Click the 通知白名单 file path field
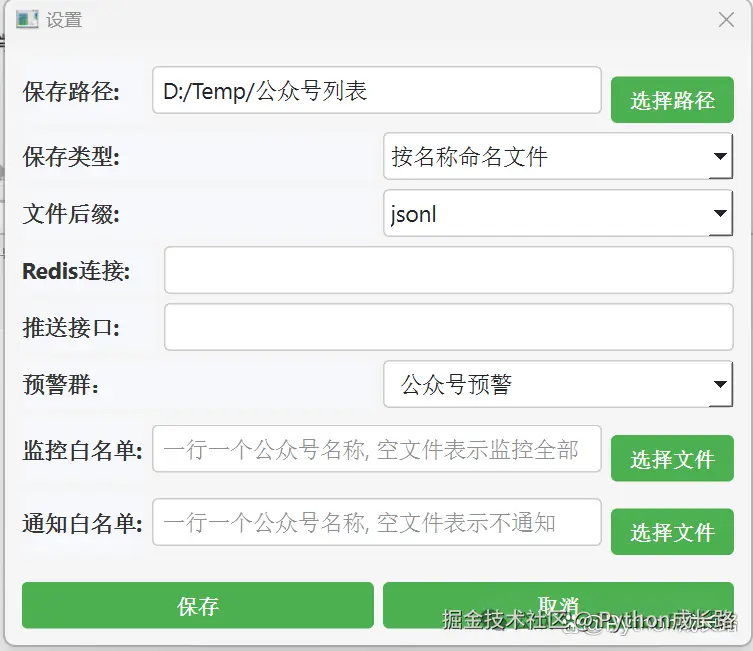This screenshot has width=753, height=651. (x=376, y=523)
